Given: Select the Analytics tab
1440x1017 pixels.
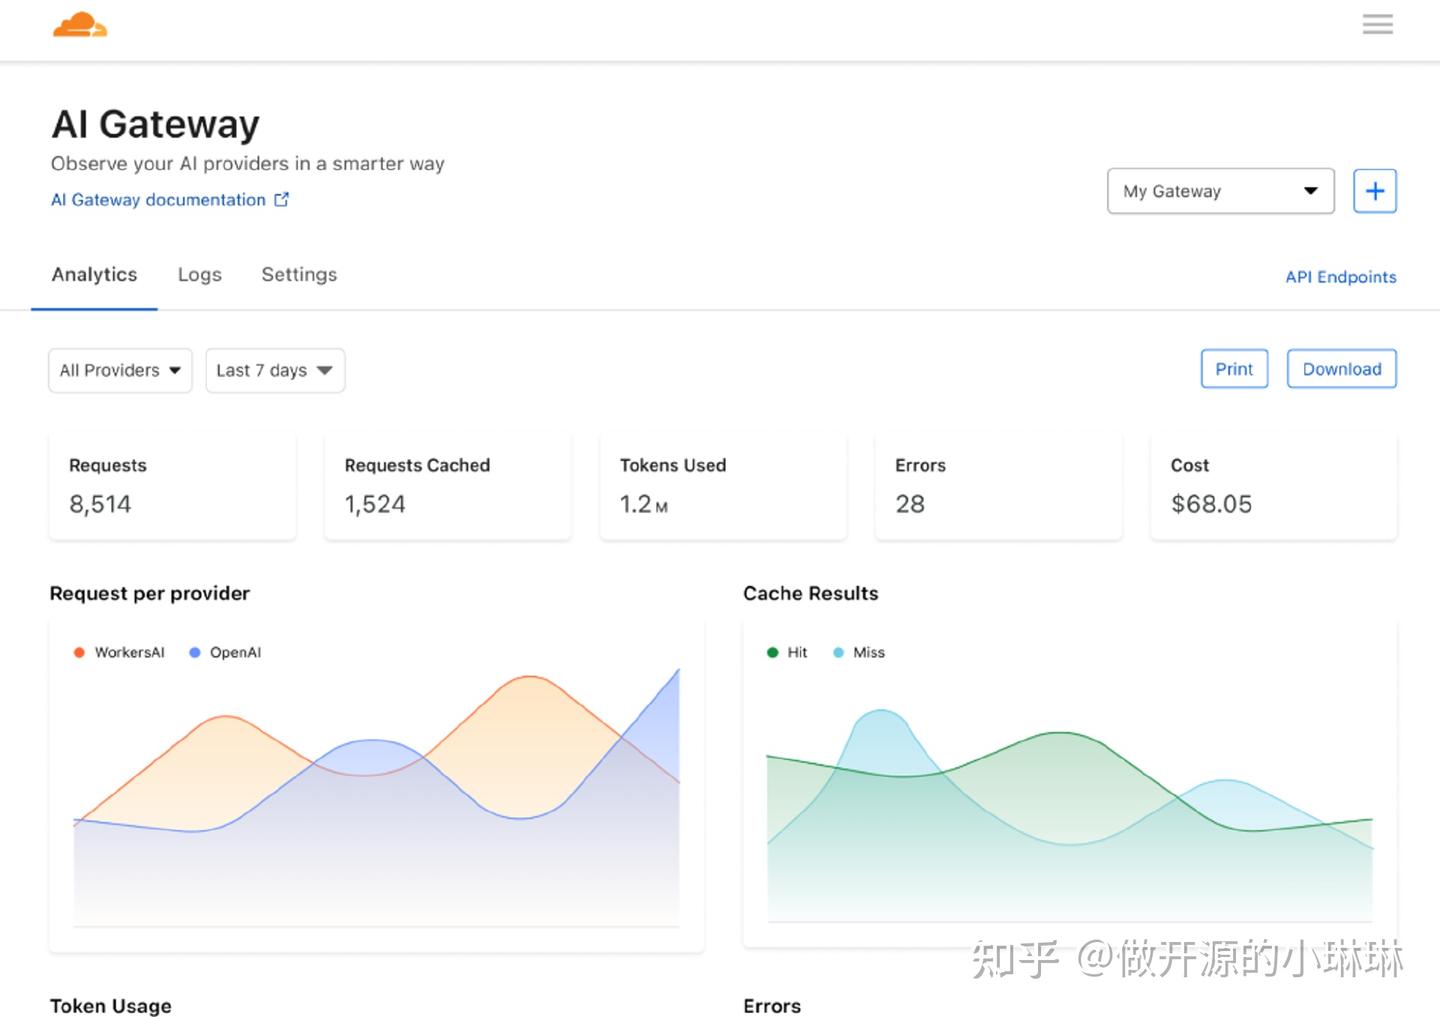Looking at the screenshot, I should pos(94,274).
